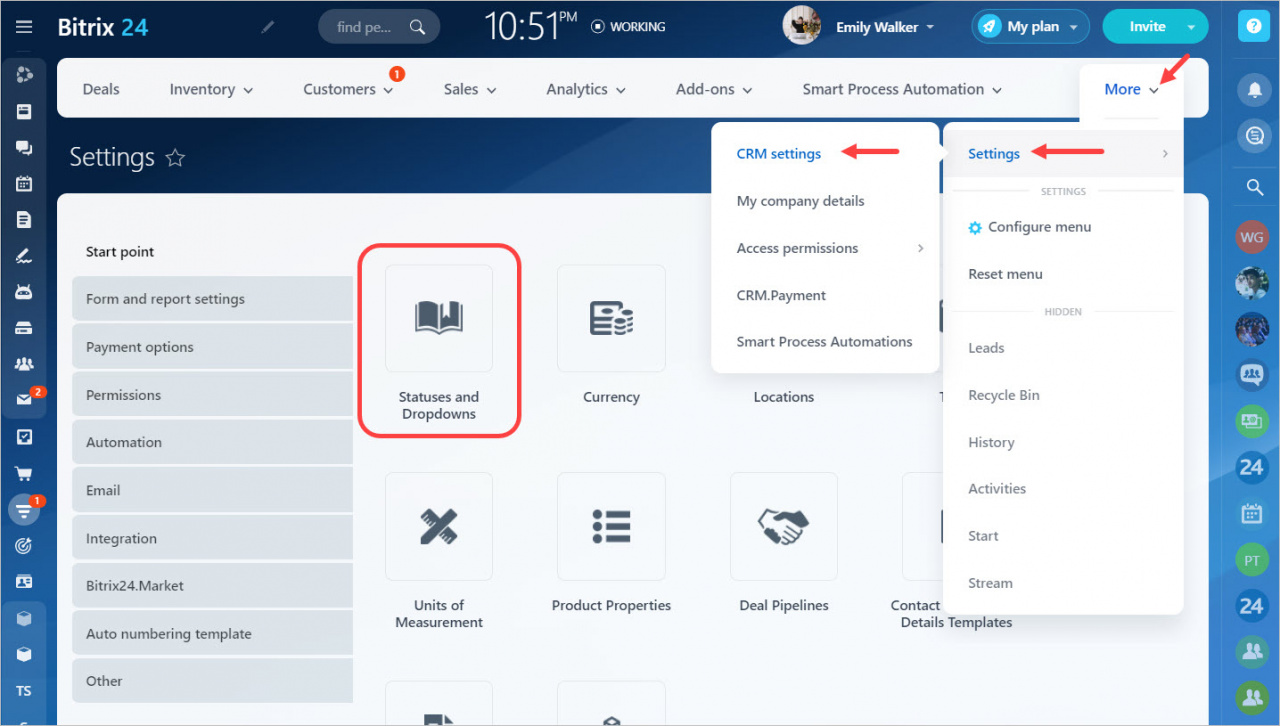Screen dimensions: 1280x726
Task: Select Smart Process Automations menu item
Action: (x=825, y=341)
